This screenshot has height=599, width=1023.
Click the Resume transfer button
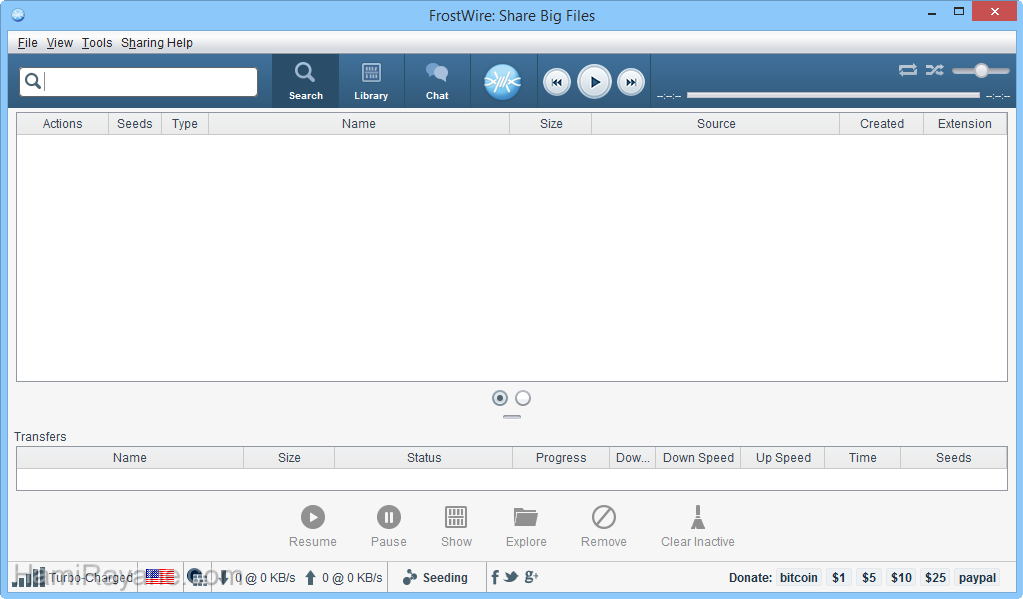313,526
